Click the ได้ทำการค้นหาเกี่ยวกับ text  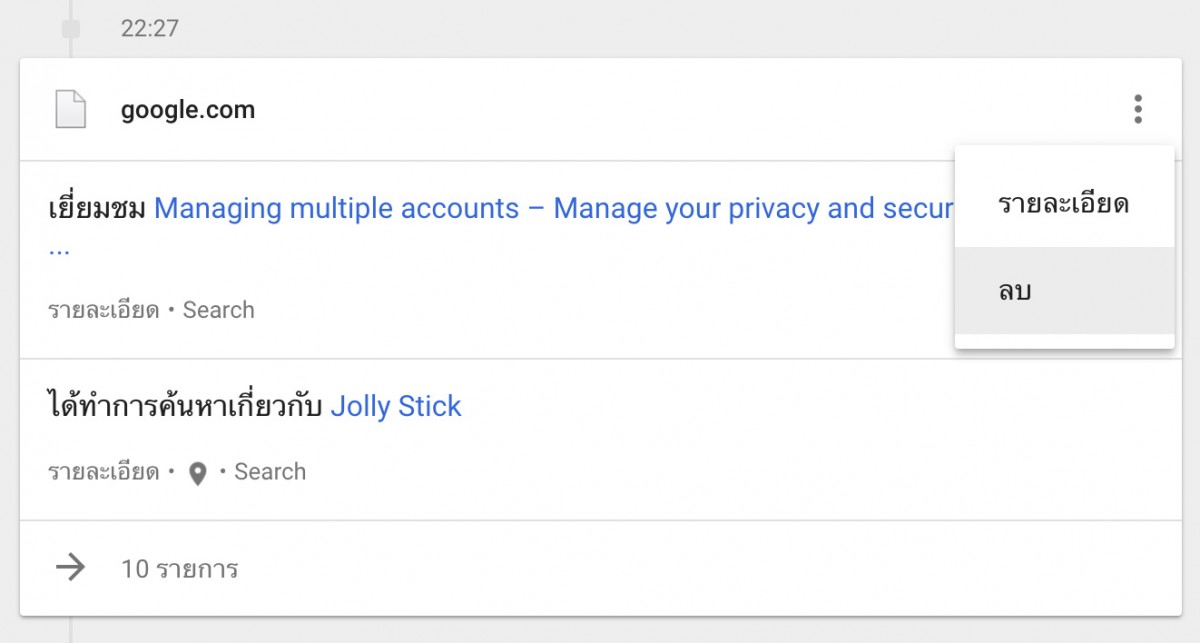[x=186, y=405]
